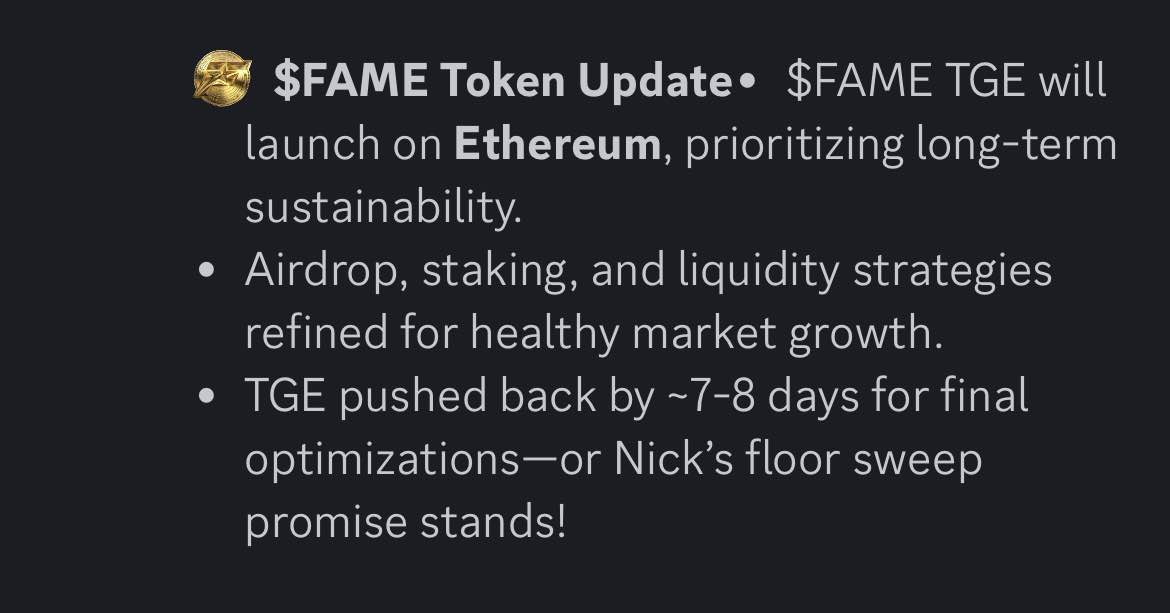
Task: Click the "$FAME TGE will" text
Action: point(946,82)
